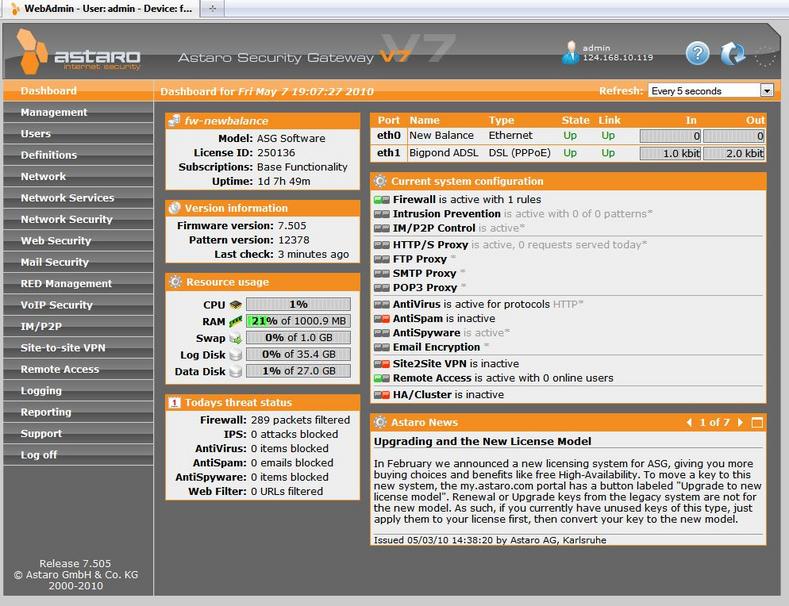Screen dimensions: 789x606
Task: Click the Current system configuration gear icon
Action: click(x=380, y=182)
